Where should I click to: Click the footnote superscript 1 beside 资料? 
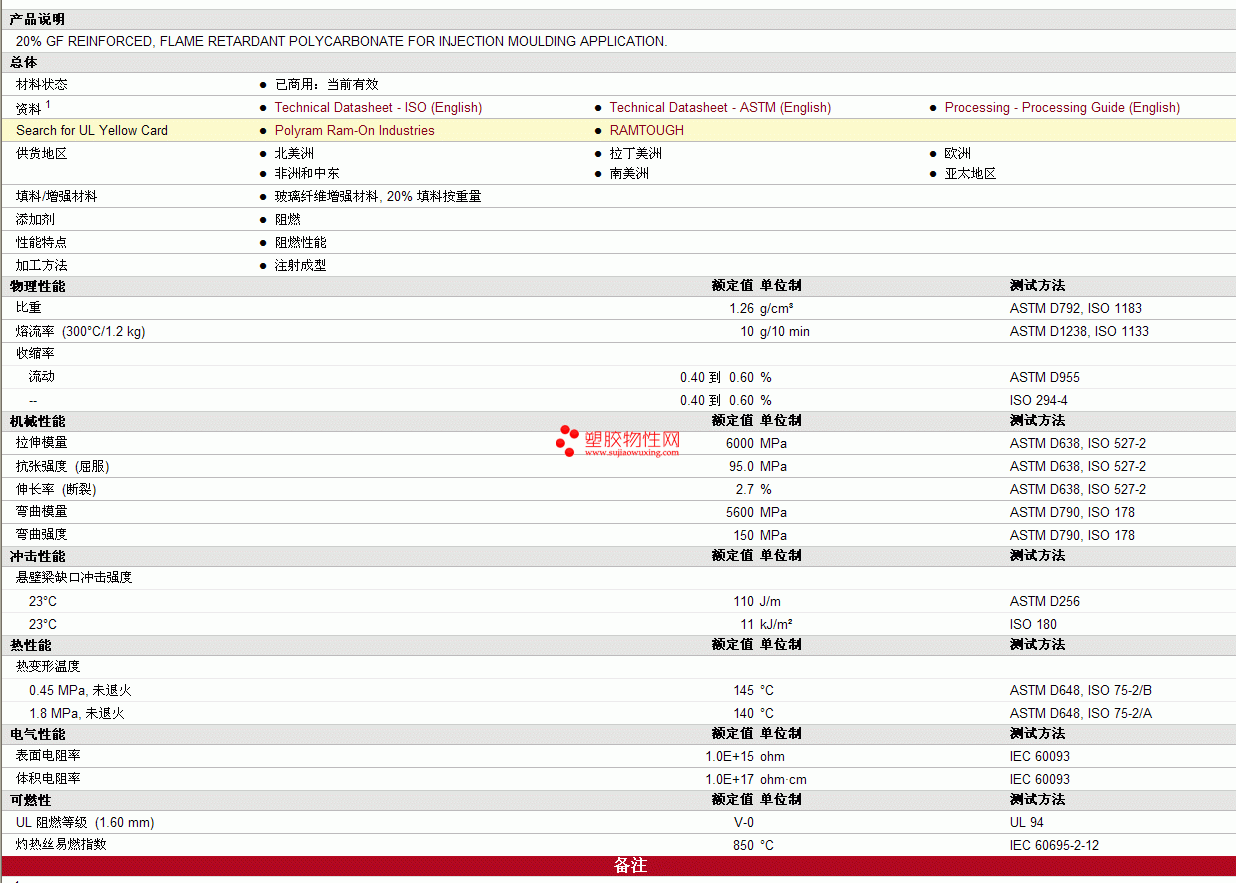coord(48,104)
